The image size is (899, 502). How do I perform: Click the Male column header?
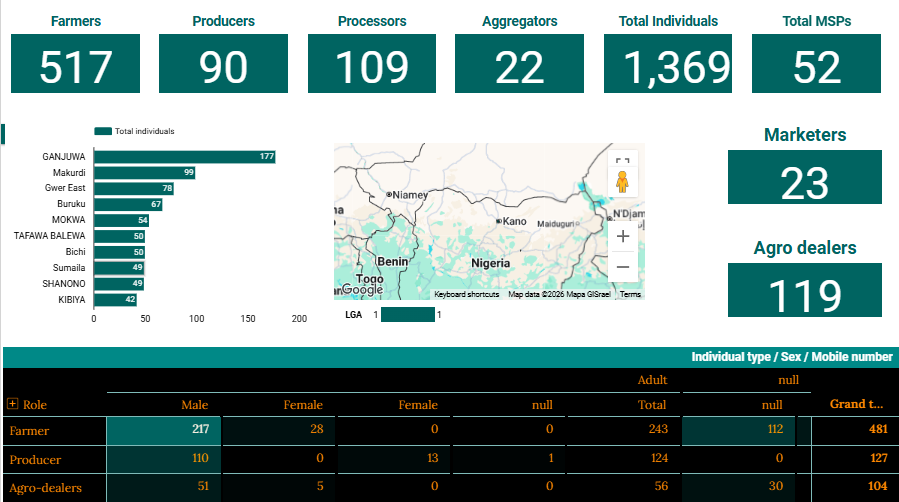pos(194,405)
